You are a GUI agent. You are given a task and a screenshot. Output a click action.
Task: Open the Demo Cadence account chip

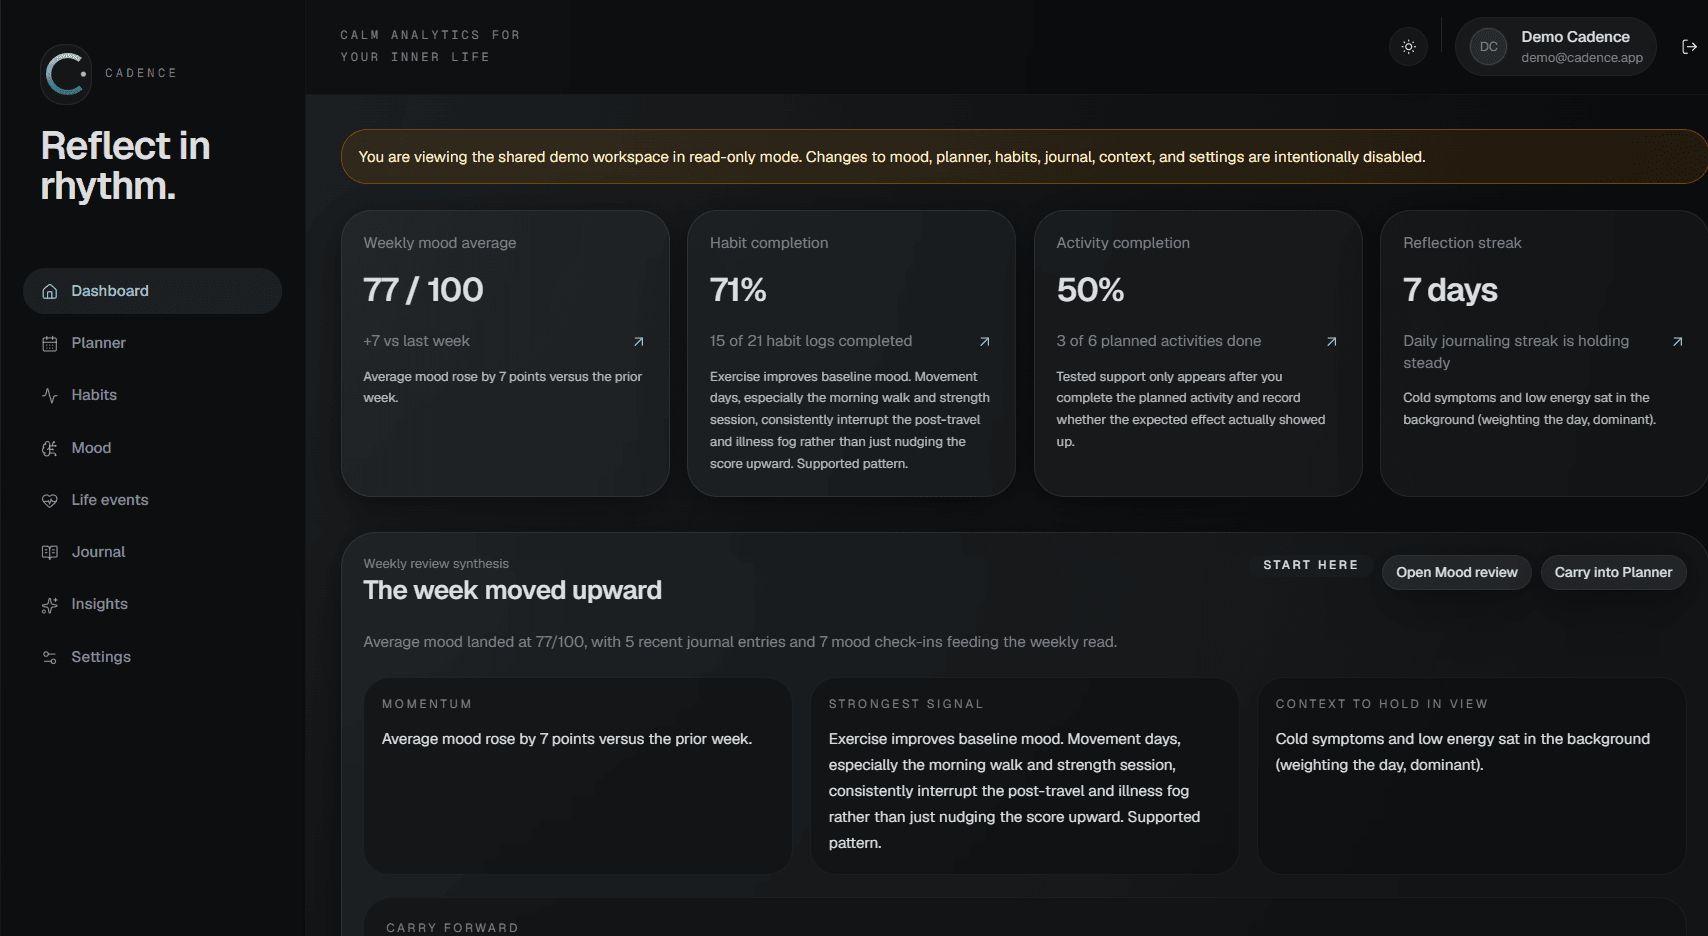point(1556,47)
